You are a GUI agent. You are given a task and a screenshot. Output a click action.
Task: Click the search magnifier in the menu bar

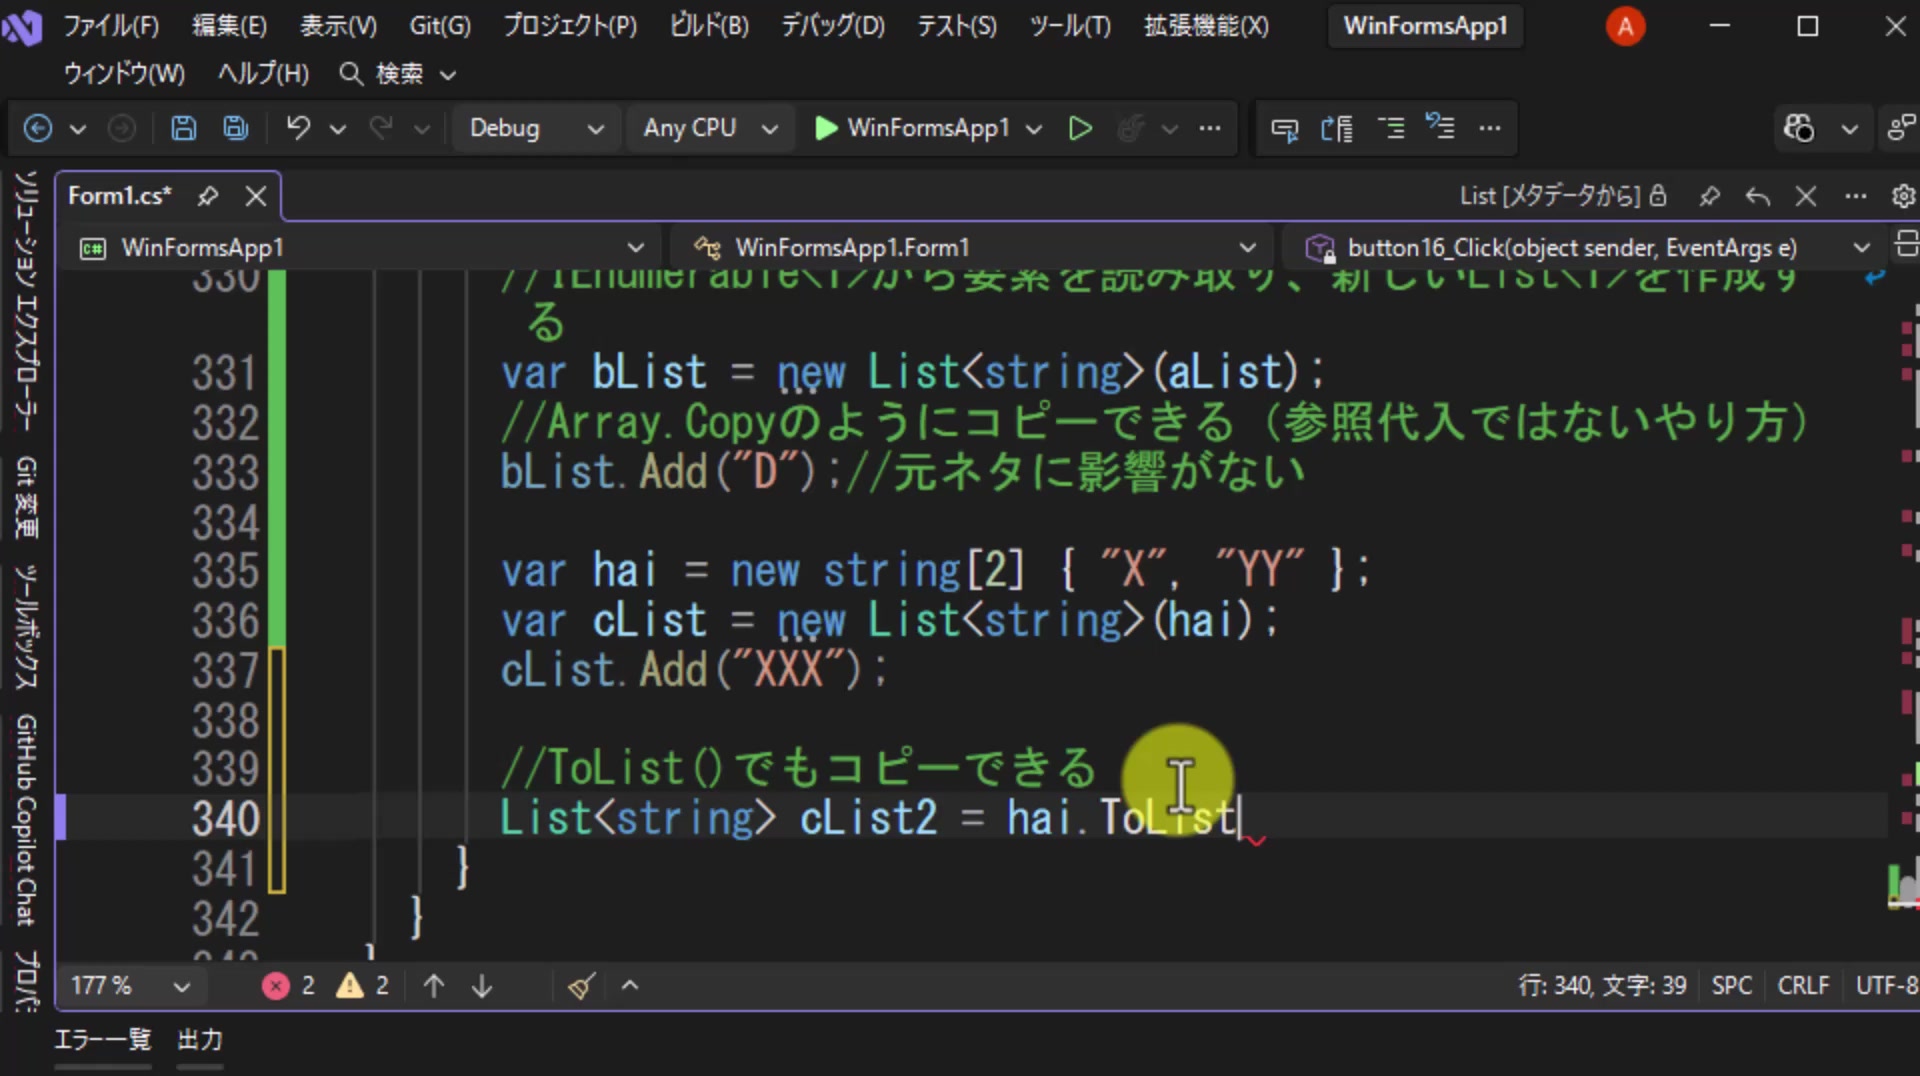pyautogui.click(x=350, y=74)
